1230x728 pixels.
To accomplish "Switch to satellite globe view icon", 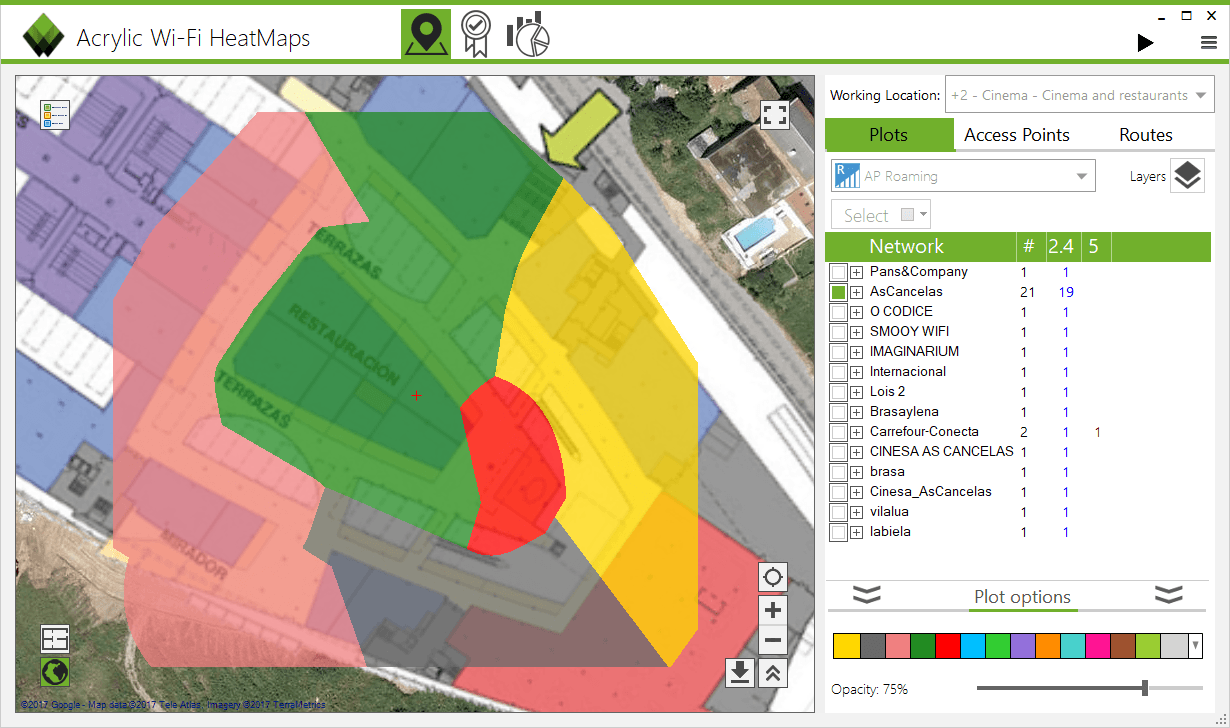I will 55,671.
